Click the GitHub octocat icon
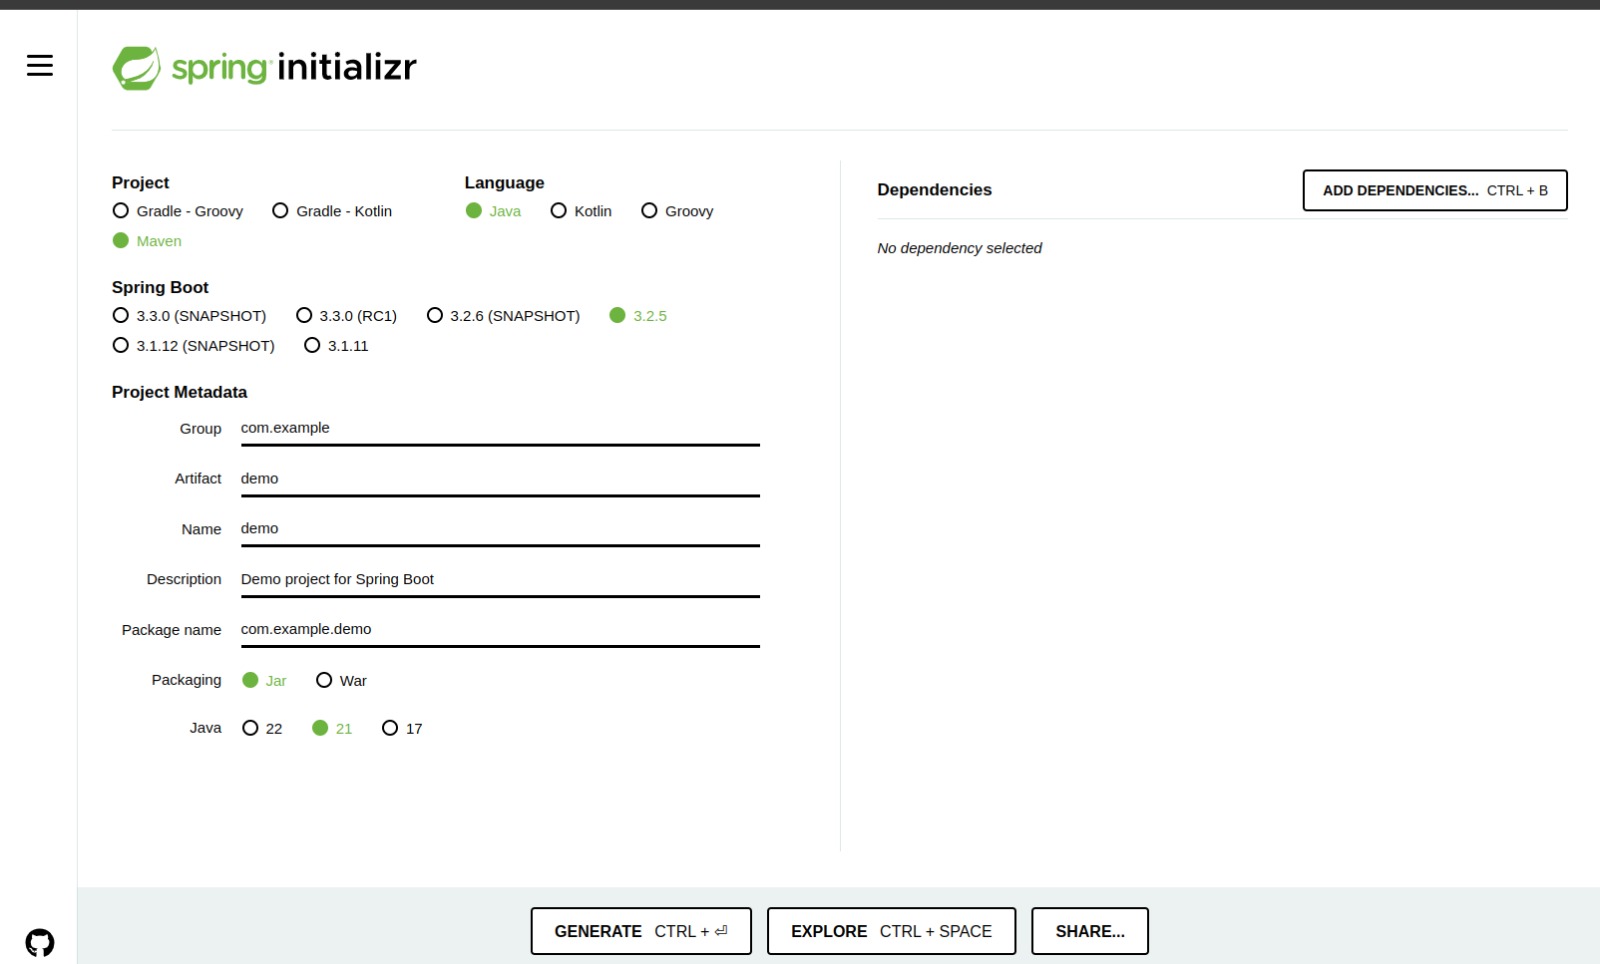Image resolution: width=1600 pixels, height=964 pixels. pos(40,940)
